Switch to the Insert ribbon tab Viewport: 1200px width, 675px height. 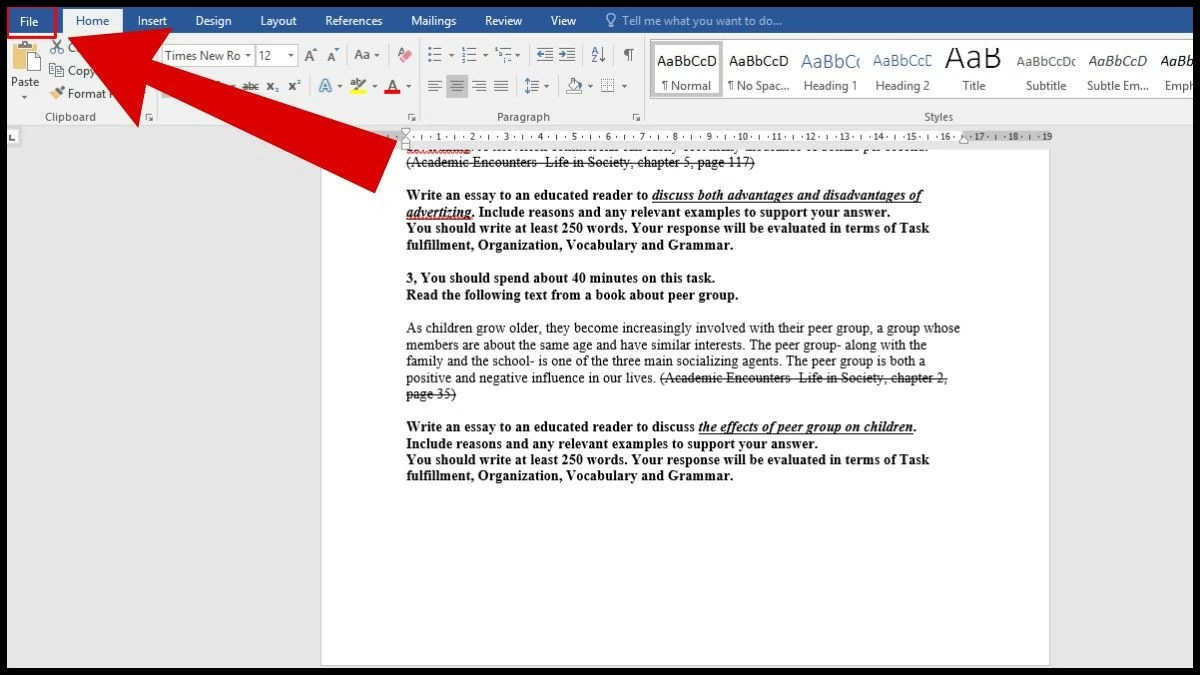pyautogui.click(x=152, y=21)
